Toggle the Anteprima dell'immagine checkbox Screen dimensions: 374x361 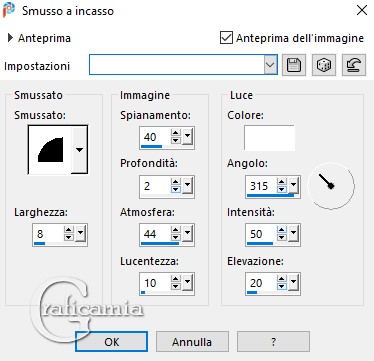click(226, 38)
